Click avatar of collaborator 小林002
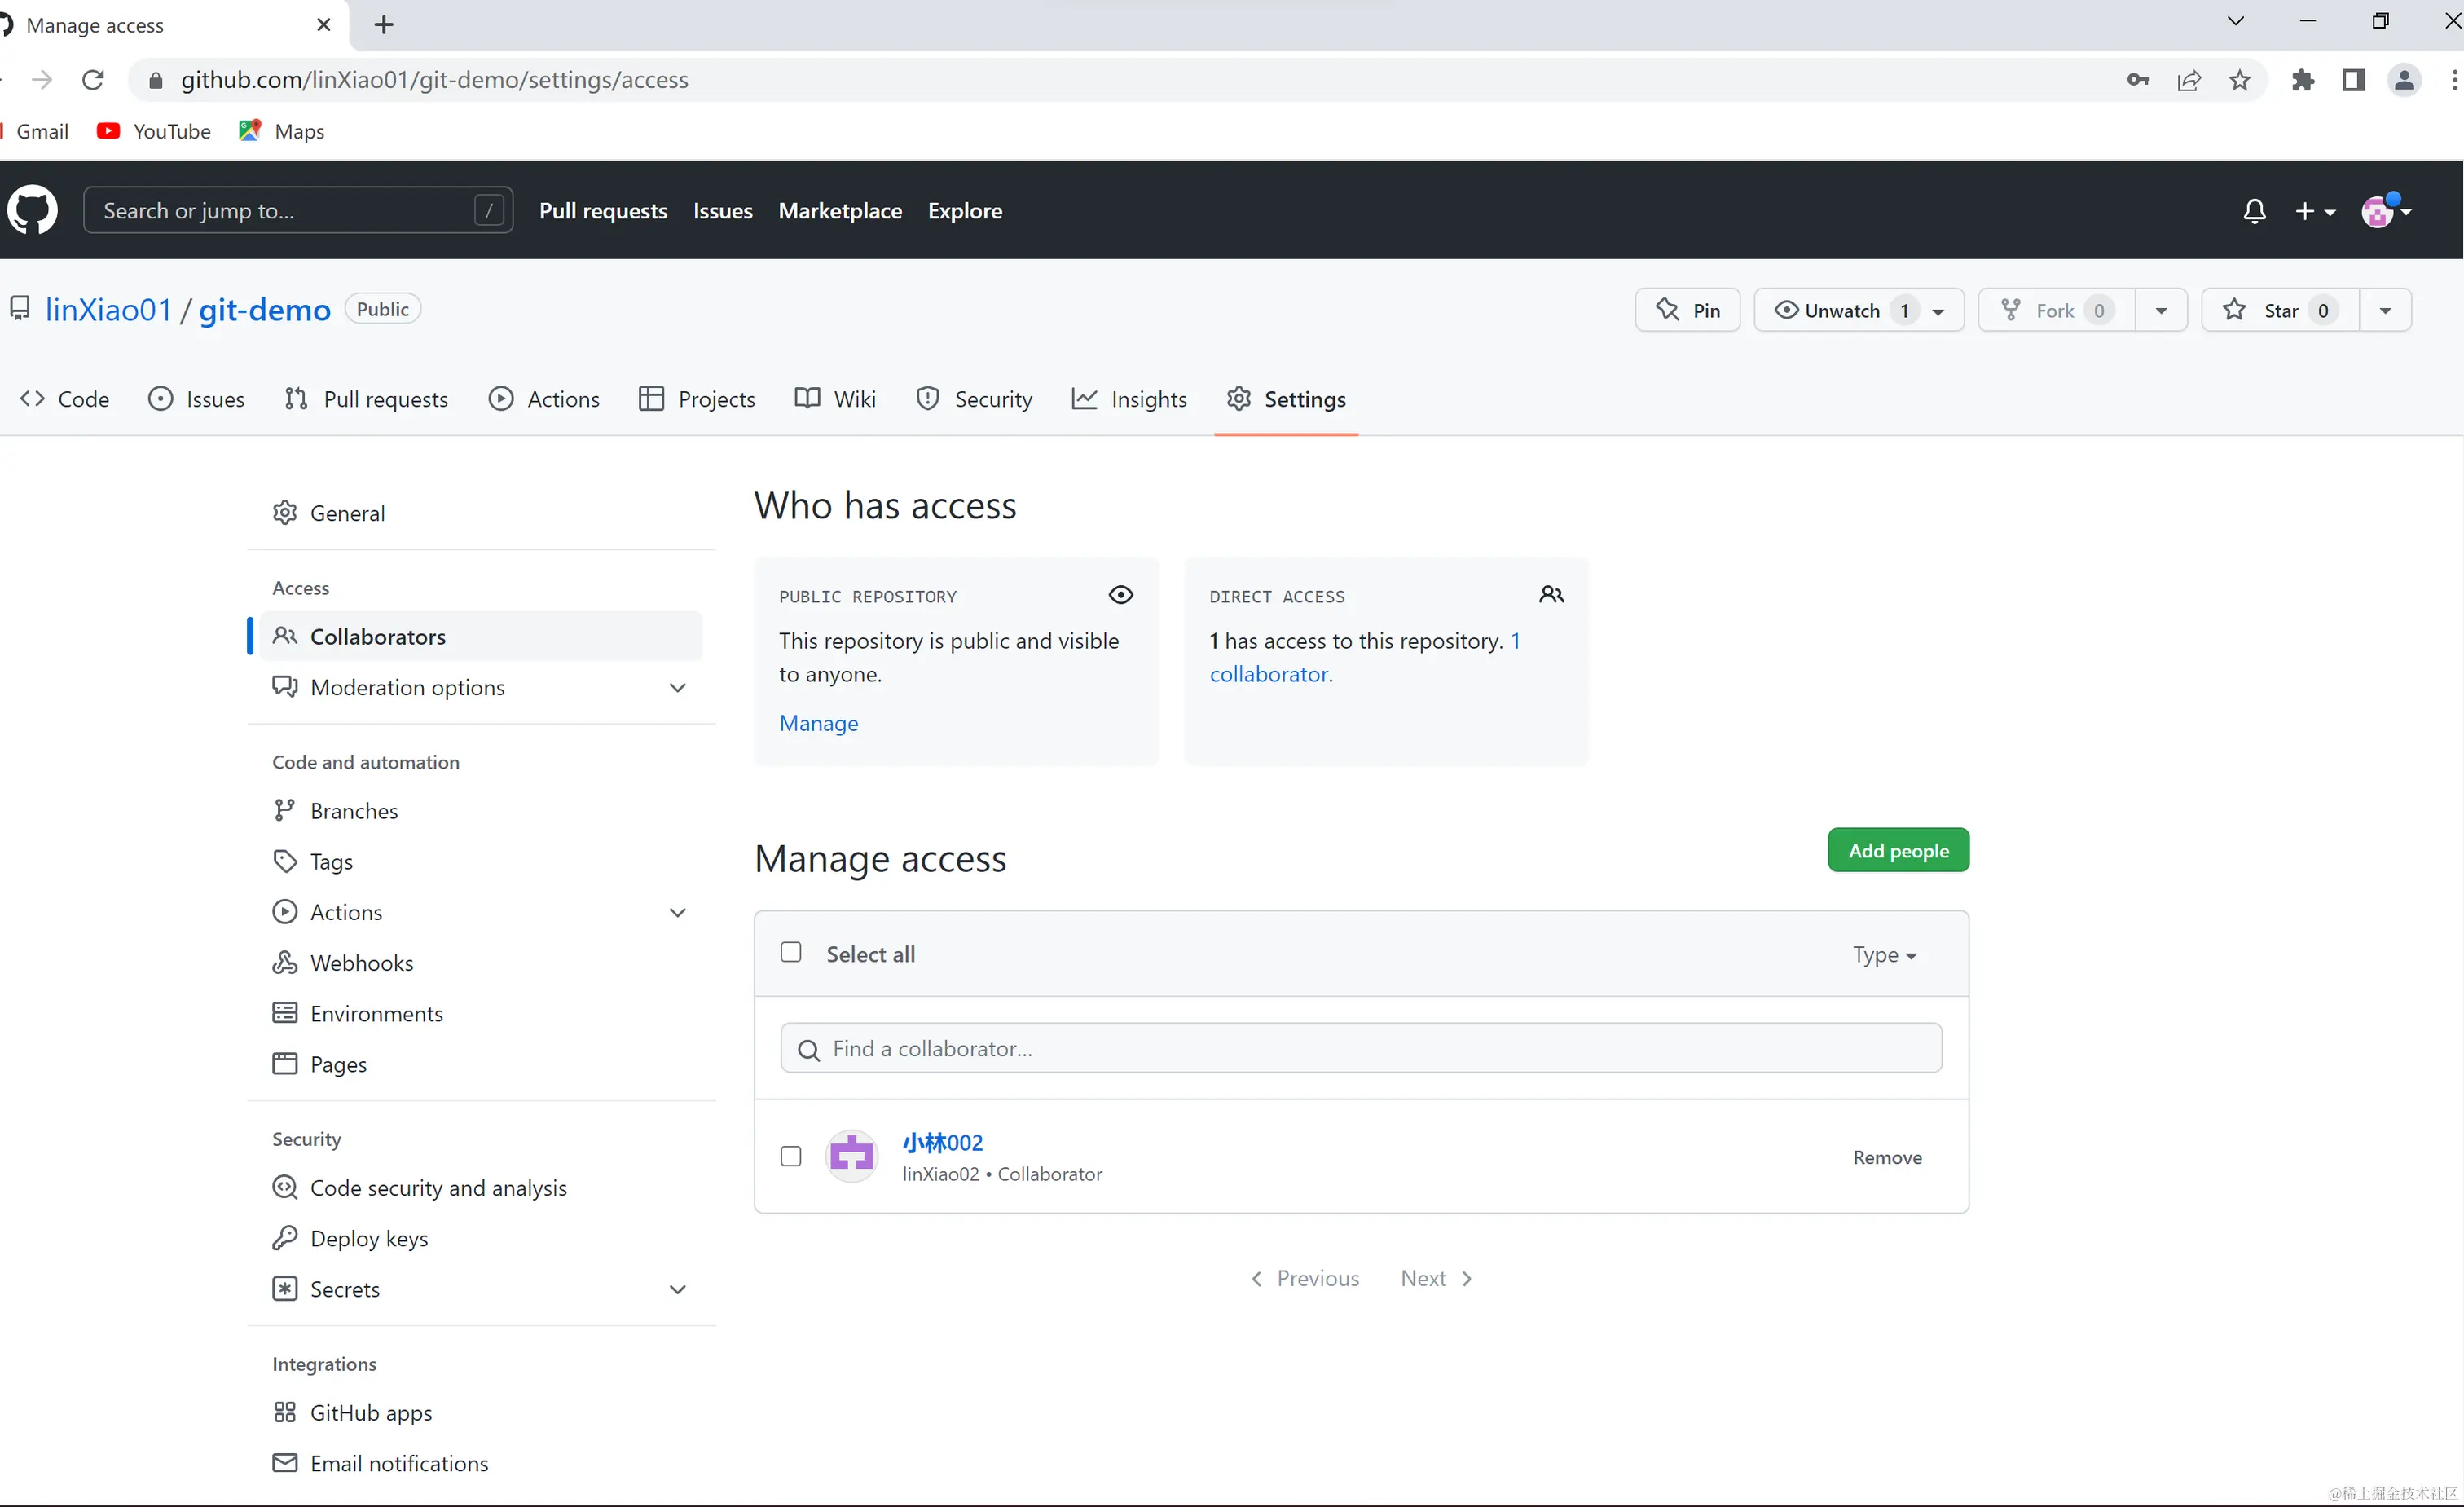The width and height of the screenshot is (2464, 1507). point(852,1157)
